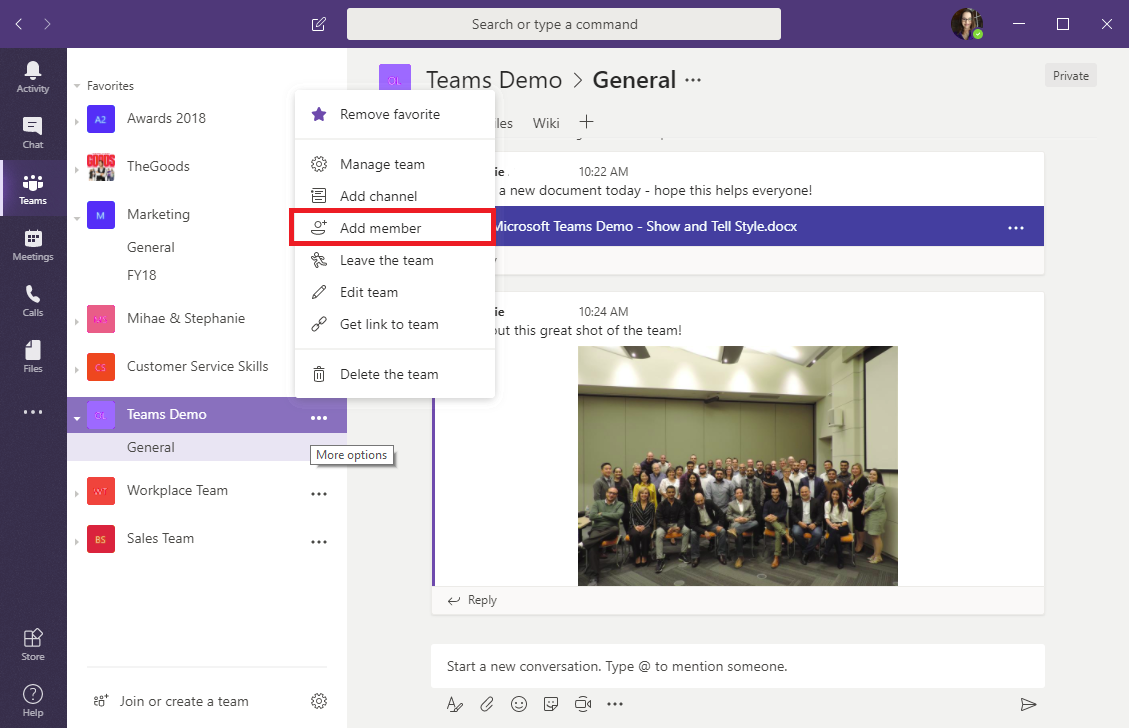Toggle favorite off via Remove favorite star
Viewport: 1129px width, 728px height.
coord(384,114)
